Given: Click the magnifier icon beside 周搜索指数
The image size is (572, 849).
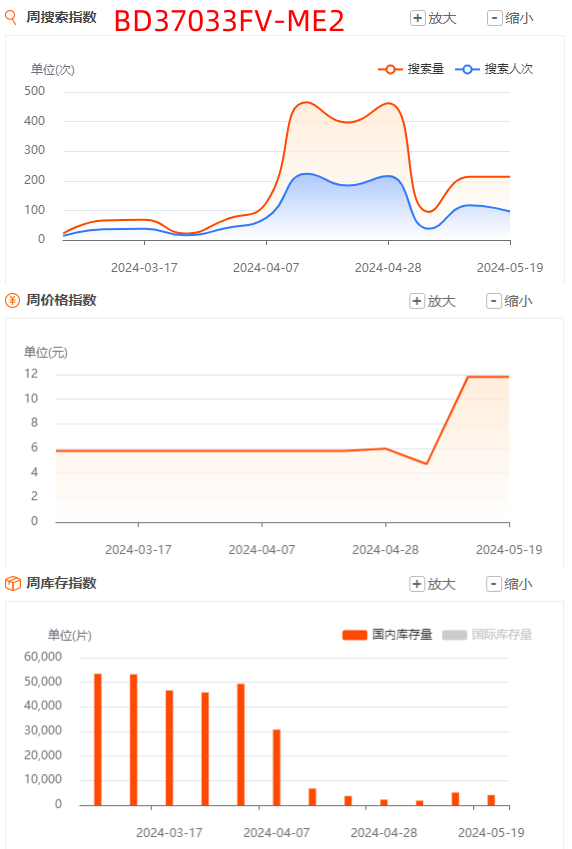Looking at the screenshot, I should (x=11, y=17).
